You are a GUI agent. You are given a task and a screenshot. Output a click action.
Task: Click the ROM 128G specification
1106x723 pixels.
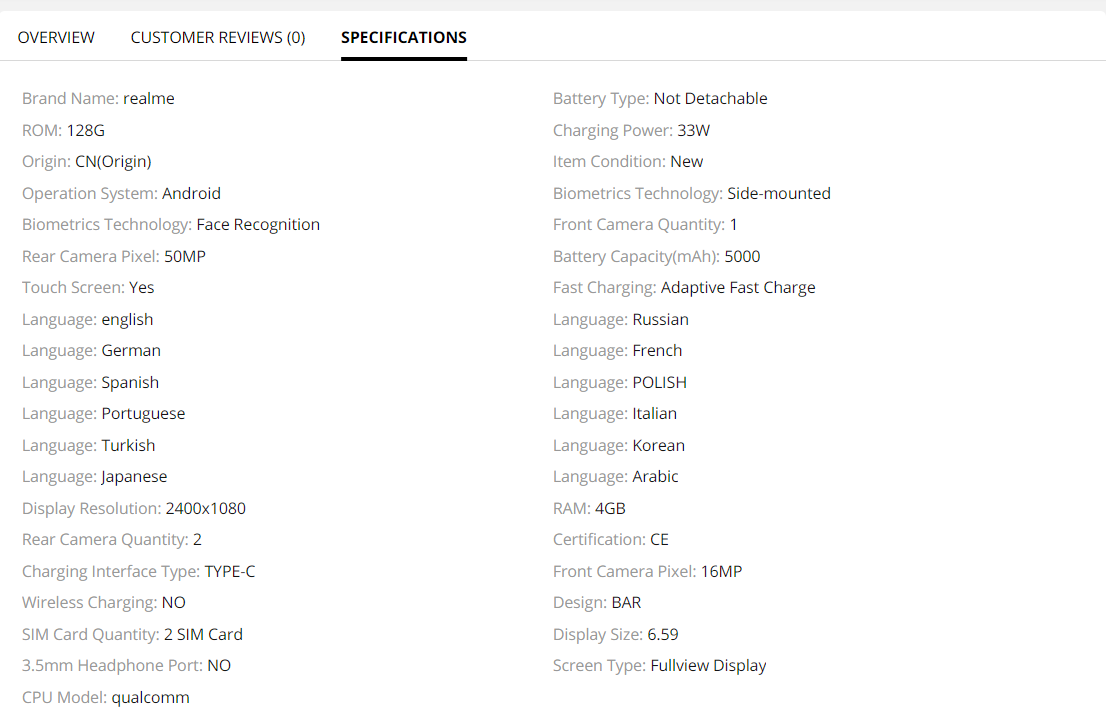point(63,130)
